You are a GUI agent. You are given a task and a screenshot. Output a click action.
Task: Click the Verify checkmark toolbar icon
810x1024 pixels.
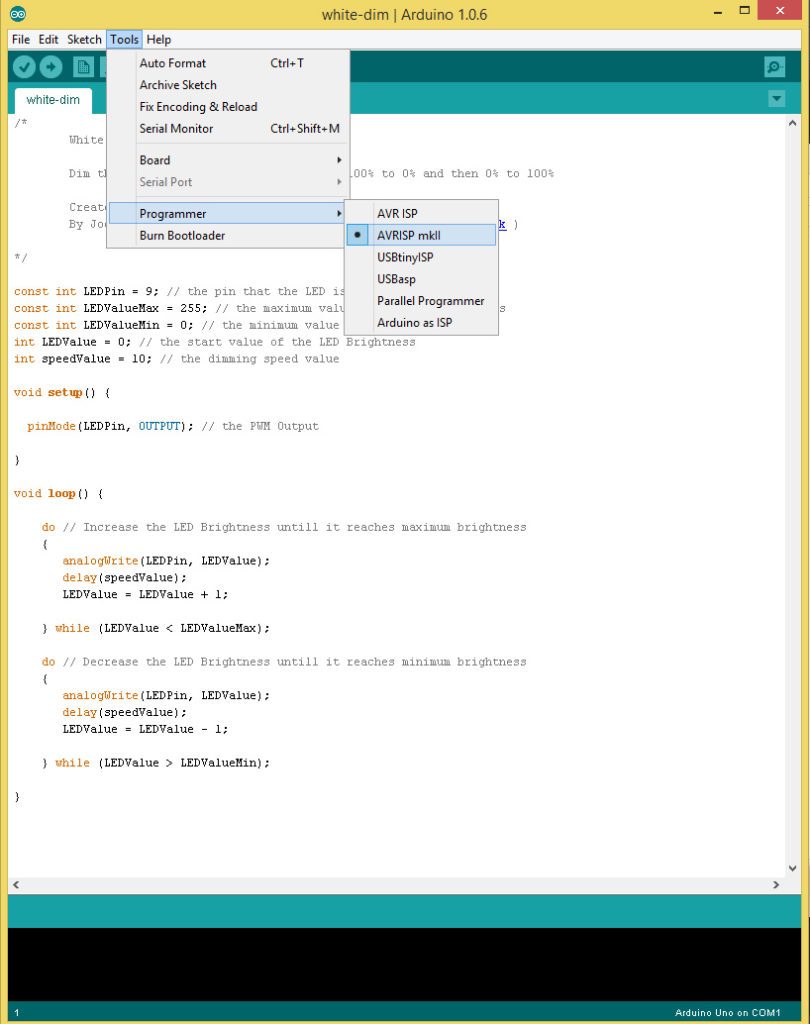coord(24,67)
